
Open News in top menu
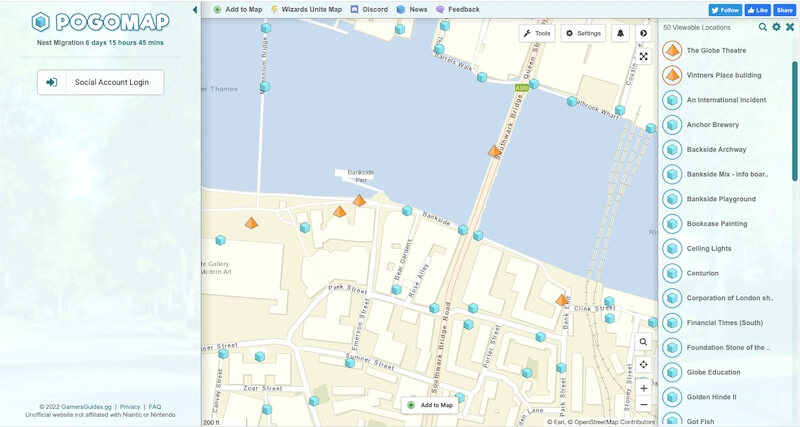(x=412, y=9)
